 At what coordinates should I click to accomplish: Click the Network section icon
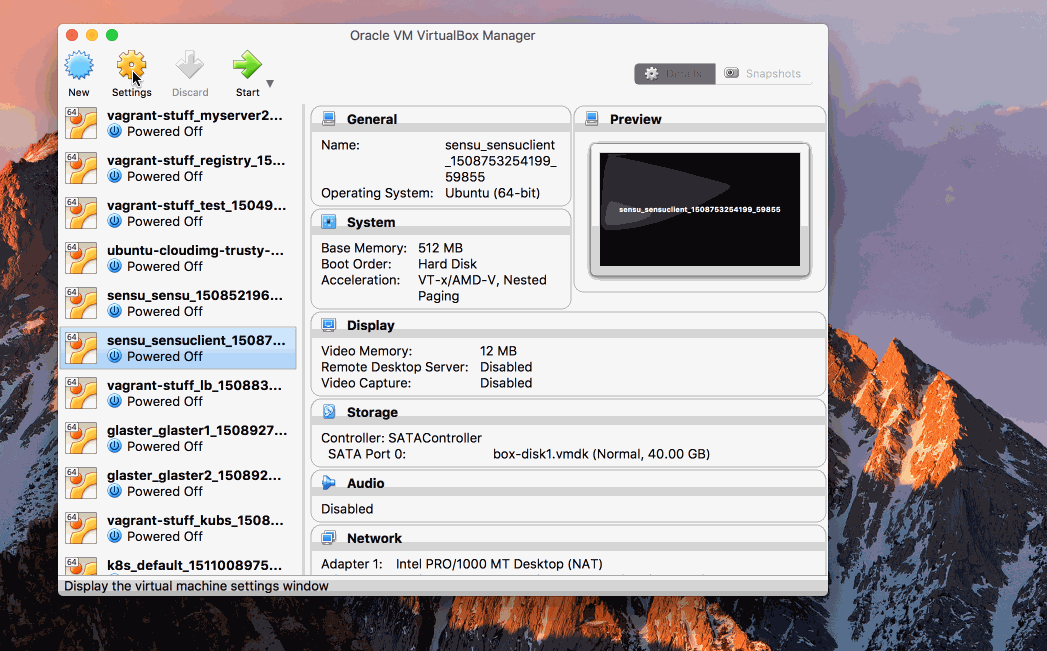[x=329, y=538]
